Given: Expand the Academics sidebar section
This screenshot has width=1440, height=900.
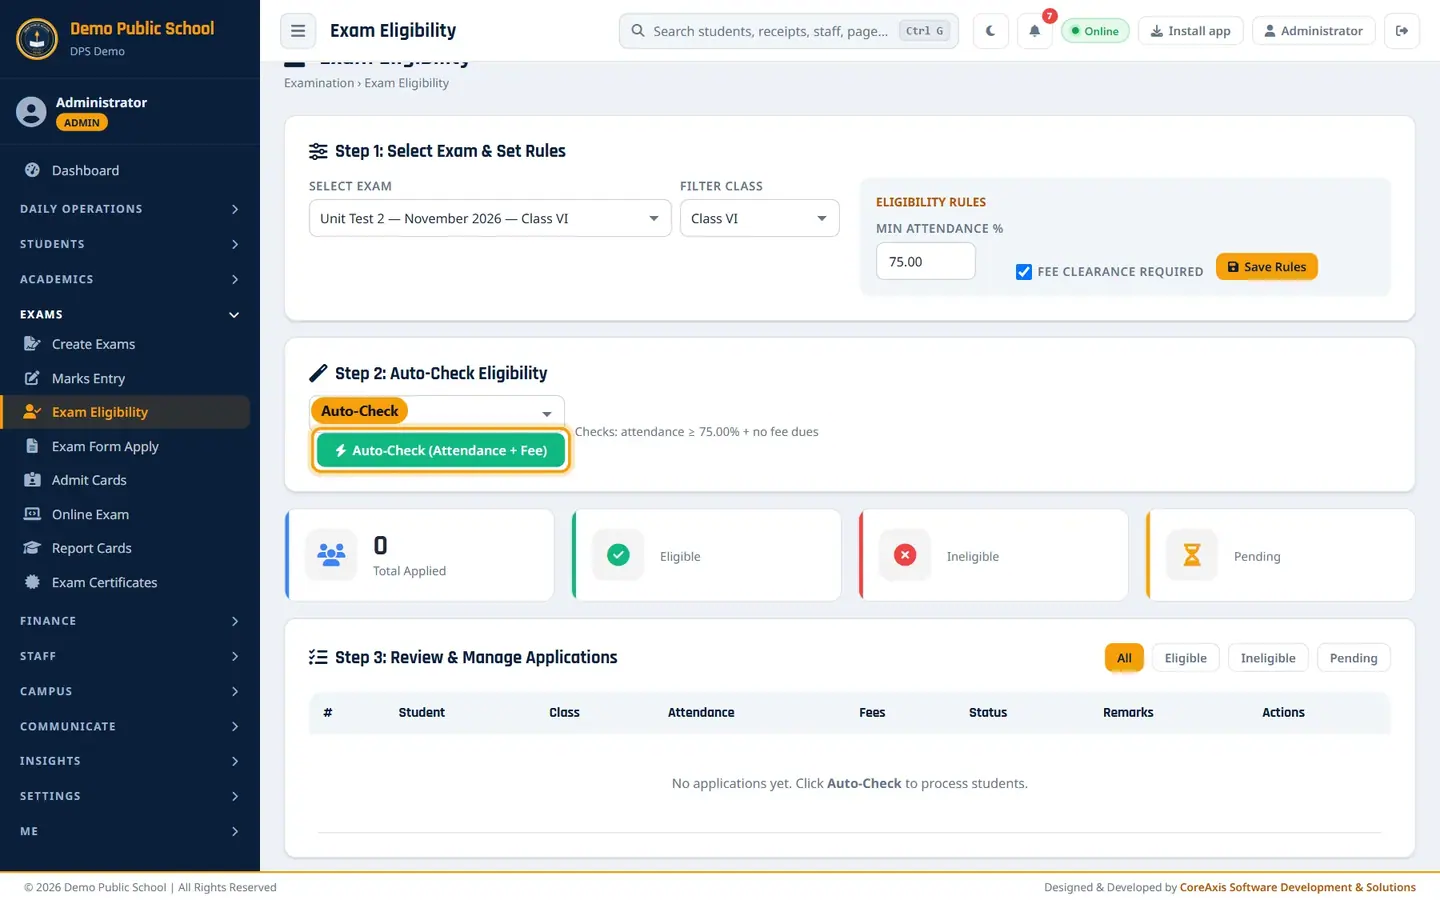Looking at the screenshot, I should pos(130,279).
